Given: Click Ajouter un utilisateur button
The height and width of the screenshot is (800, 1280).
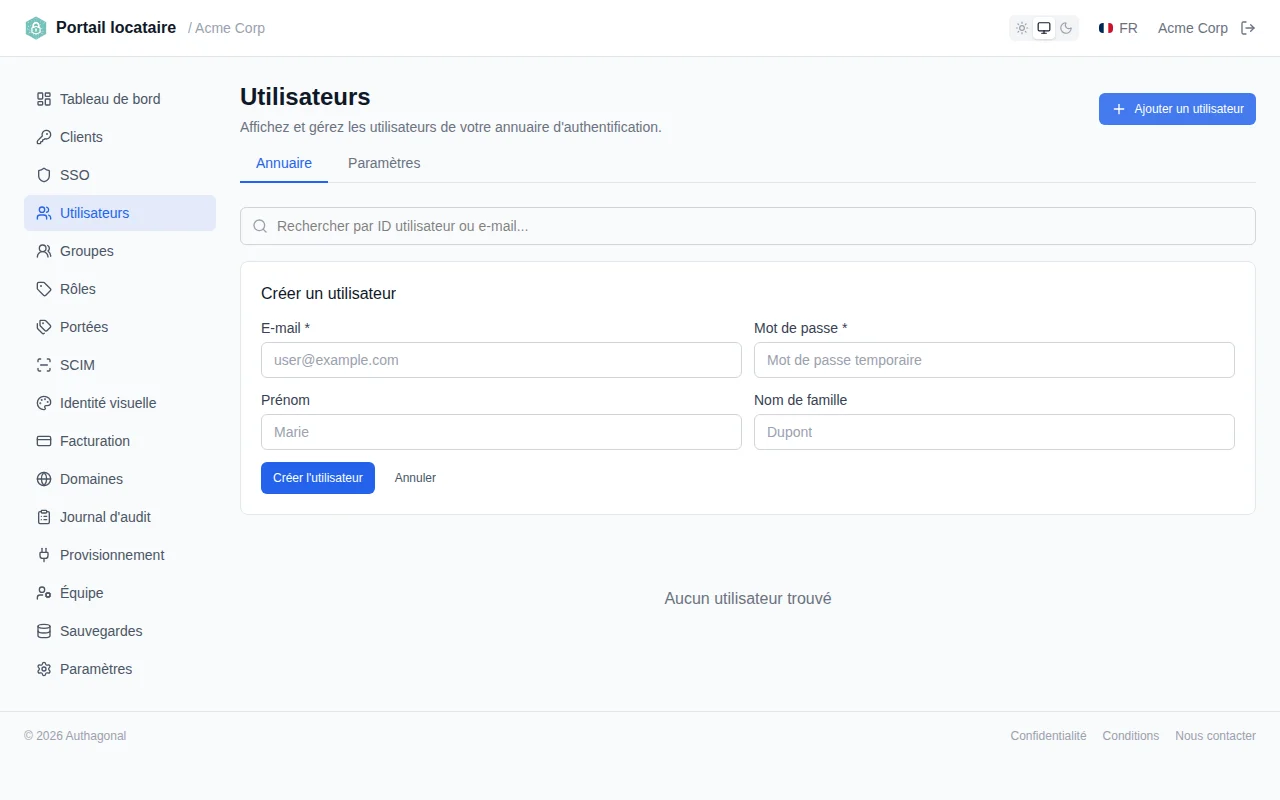Looking at the screenshot, I should 1177,109.
